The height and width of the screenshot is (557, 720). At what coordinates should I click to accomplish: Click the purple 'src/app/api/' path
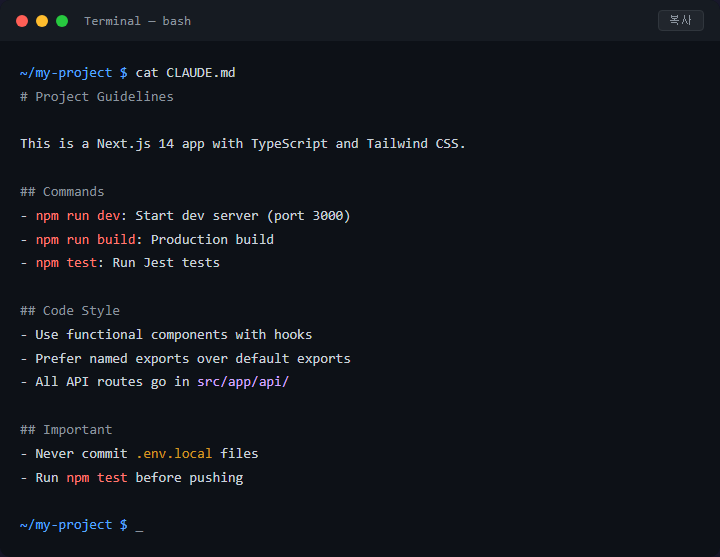coord(243,382)
